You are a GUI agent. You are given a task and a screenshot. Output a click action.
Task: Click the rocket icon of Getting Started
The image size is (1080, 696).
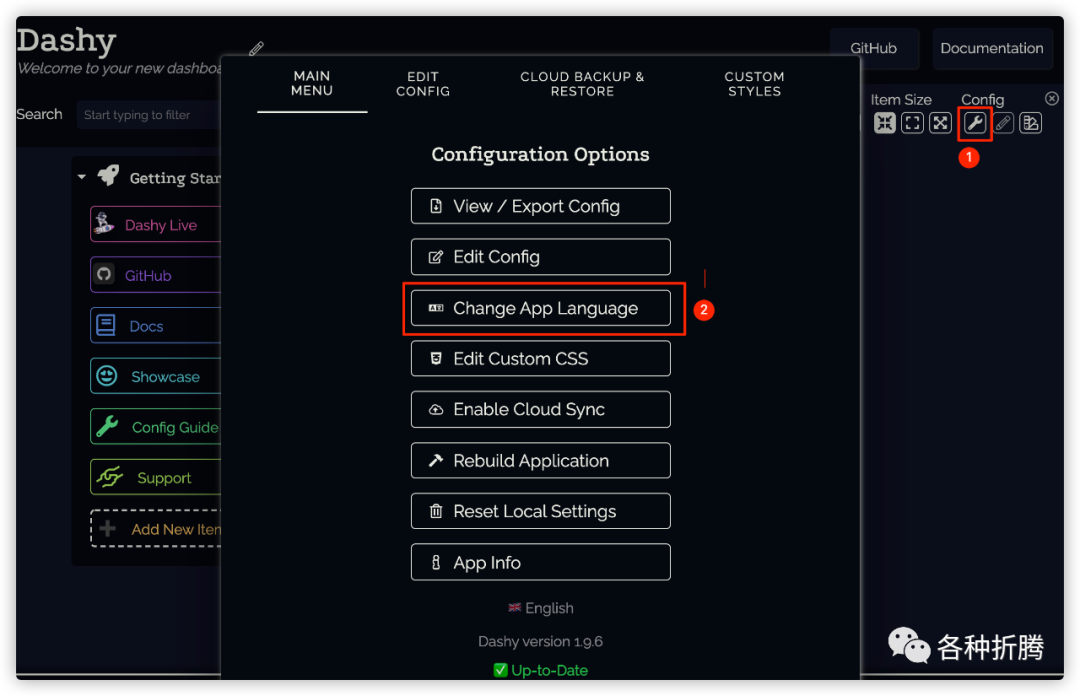(108, 176)
